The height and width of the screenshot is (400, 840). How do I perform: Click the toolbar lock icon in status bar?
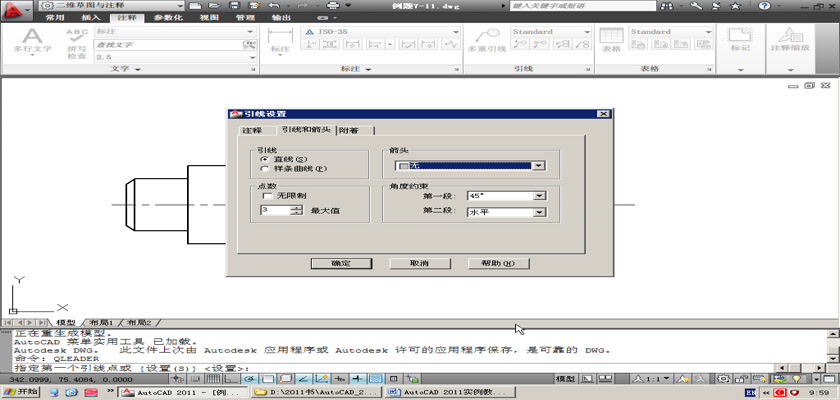(741, 379)
